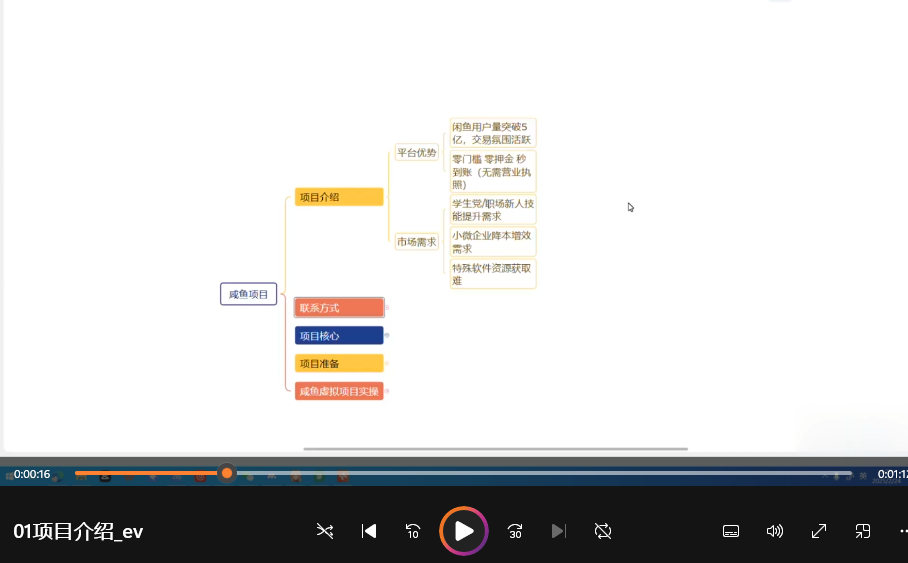The width and height of the screenshot is (908, 563).
Task: Click the 零门槛 零押金 leaf
Action: (x=493, y=171)
